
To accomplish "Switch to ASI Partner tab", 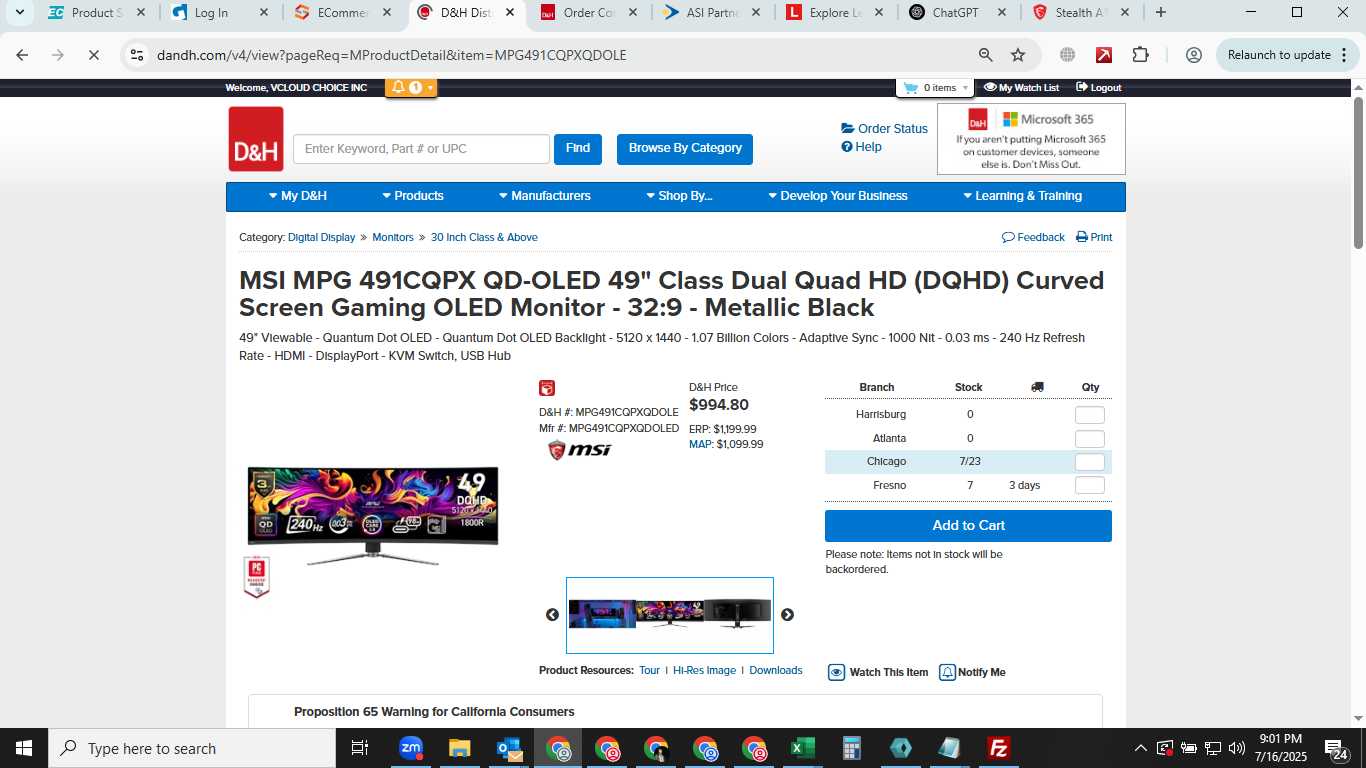I will click(712, 13).
